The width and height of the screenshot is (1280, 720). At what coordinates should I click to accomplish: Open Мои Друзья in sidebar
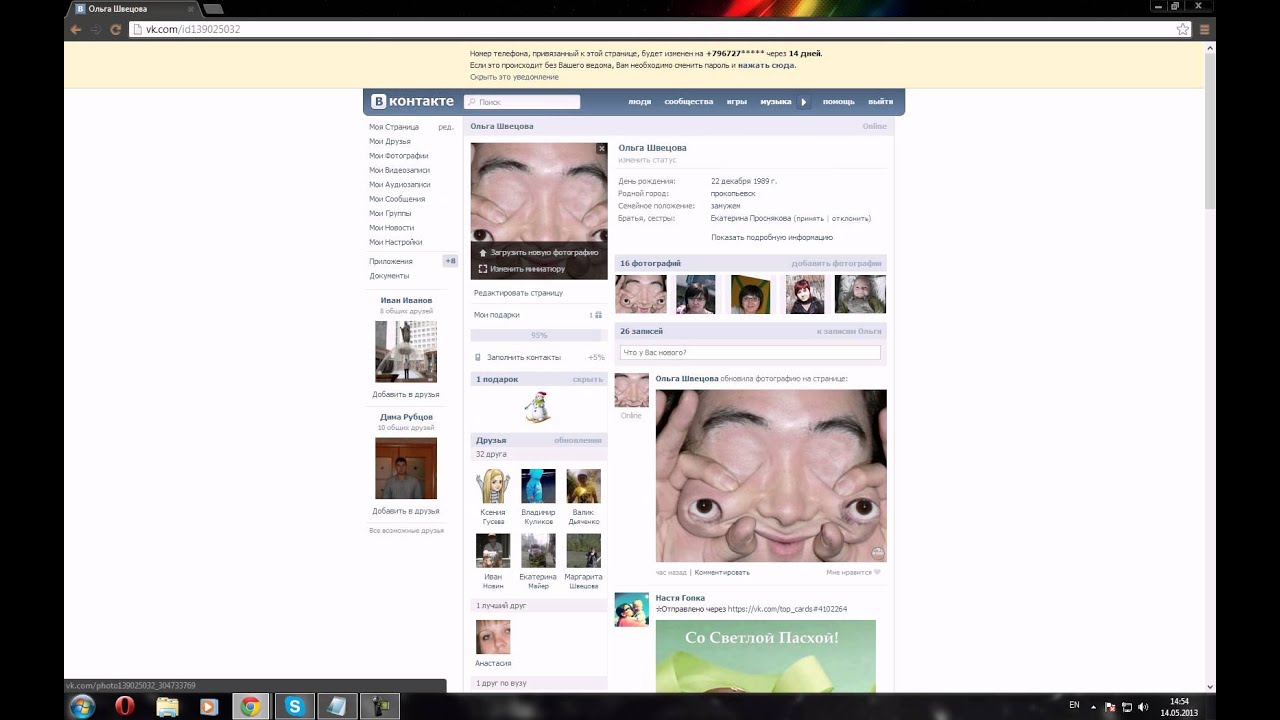390,141
